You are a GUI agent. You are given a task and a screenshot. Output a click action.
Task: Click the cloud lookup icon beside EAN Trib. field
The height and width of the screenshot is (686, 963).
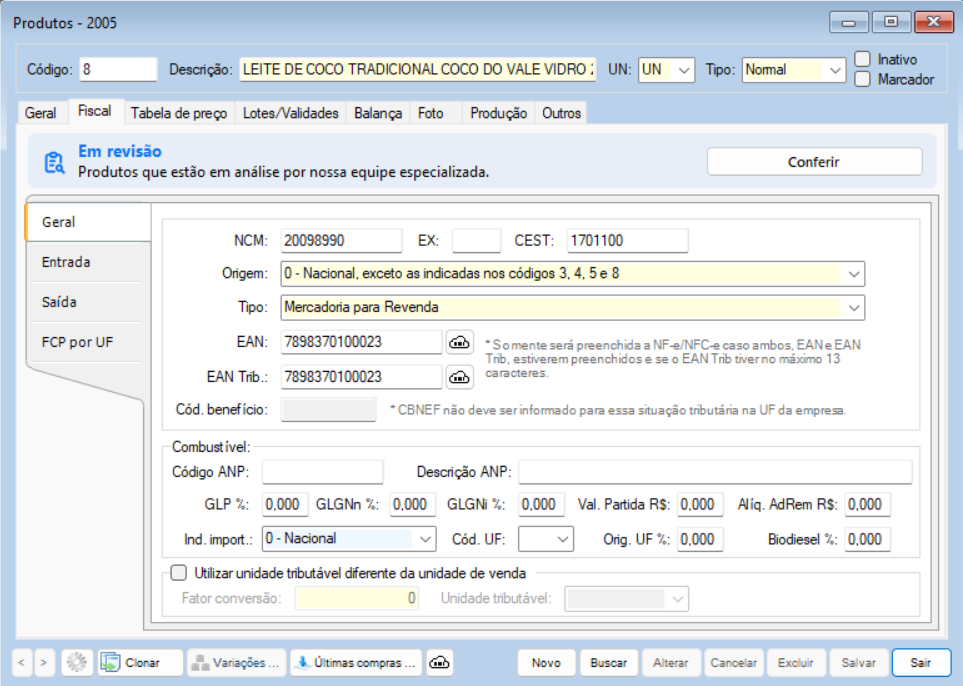tap(459, 377)
